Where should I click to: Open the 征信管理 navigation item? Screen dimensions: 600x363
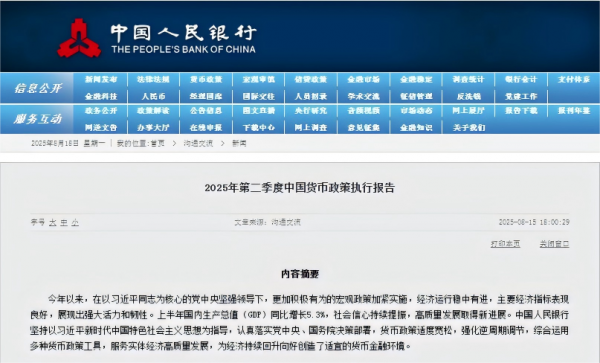(416, 96)
